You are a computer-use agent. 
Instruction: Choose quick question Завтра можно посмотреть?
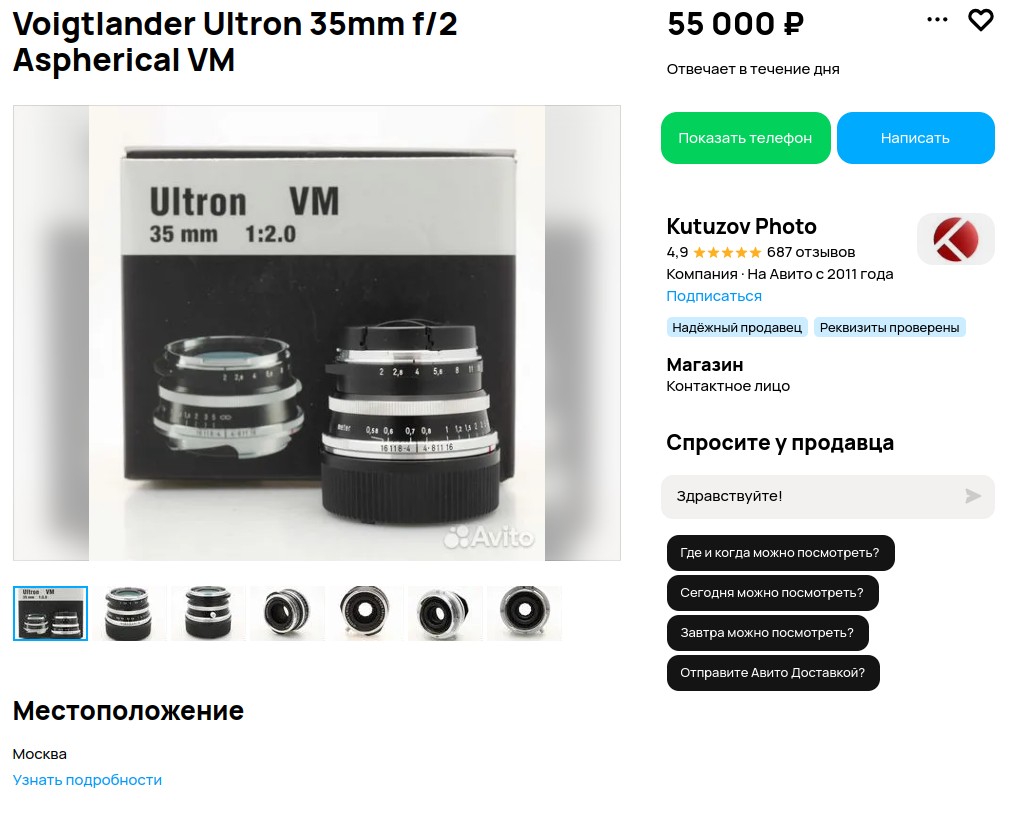767,632
